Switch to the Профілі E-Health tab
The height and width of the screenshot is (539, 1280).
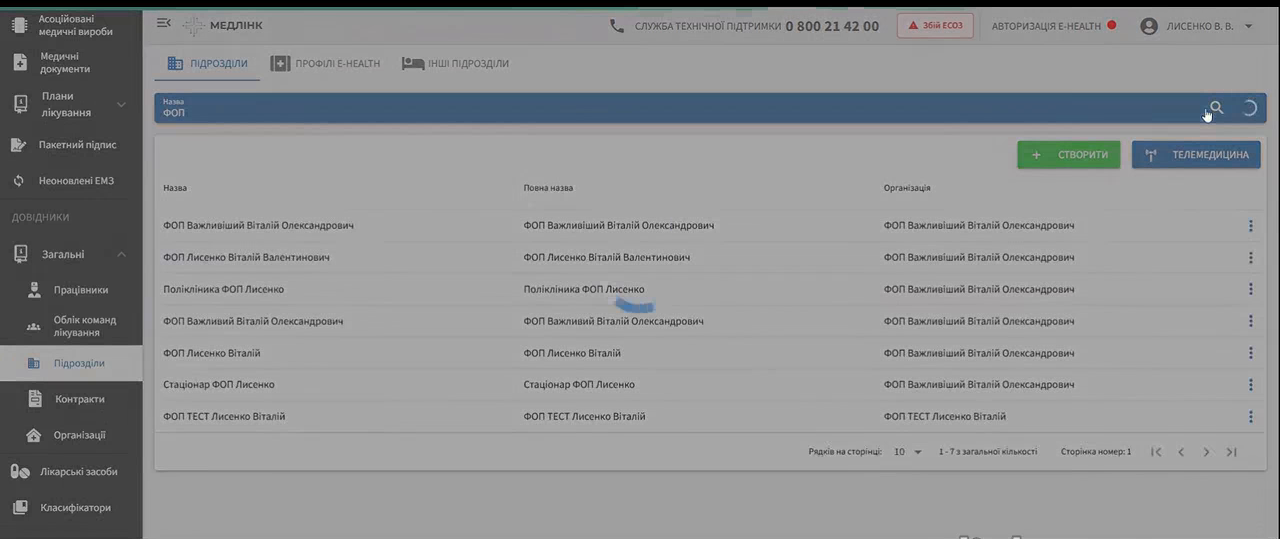pos(325,64)
